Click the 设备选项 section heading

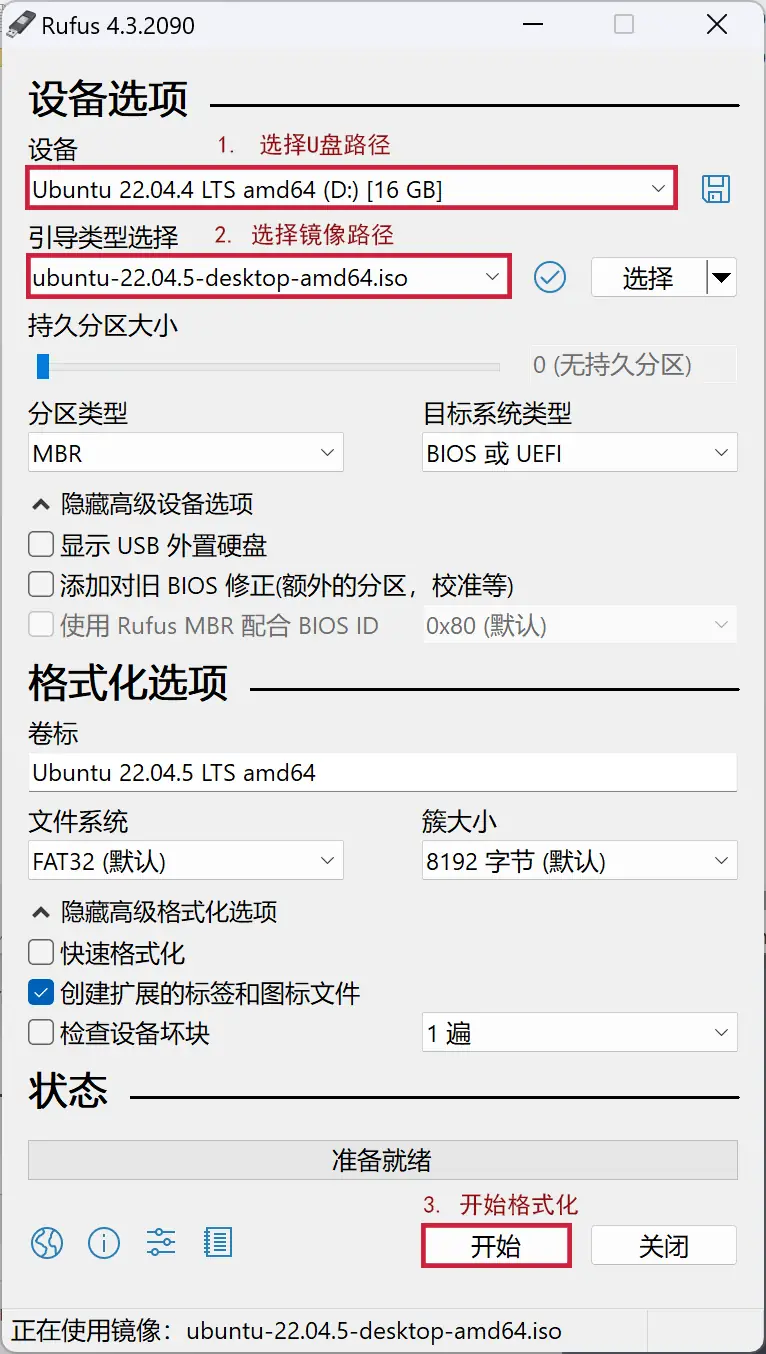108,101
